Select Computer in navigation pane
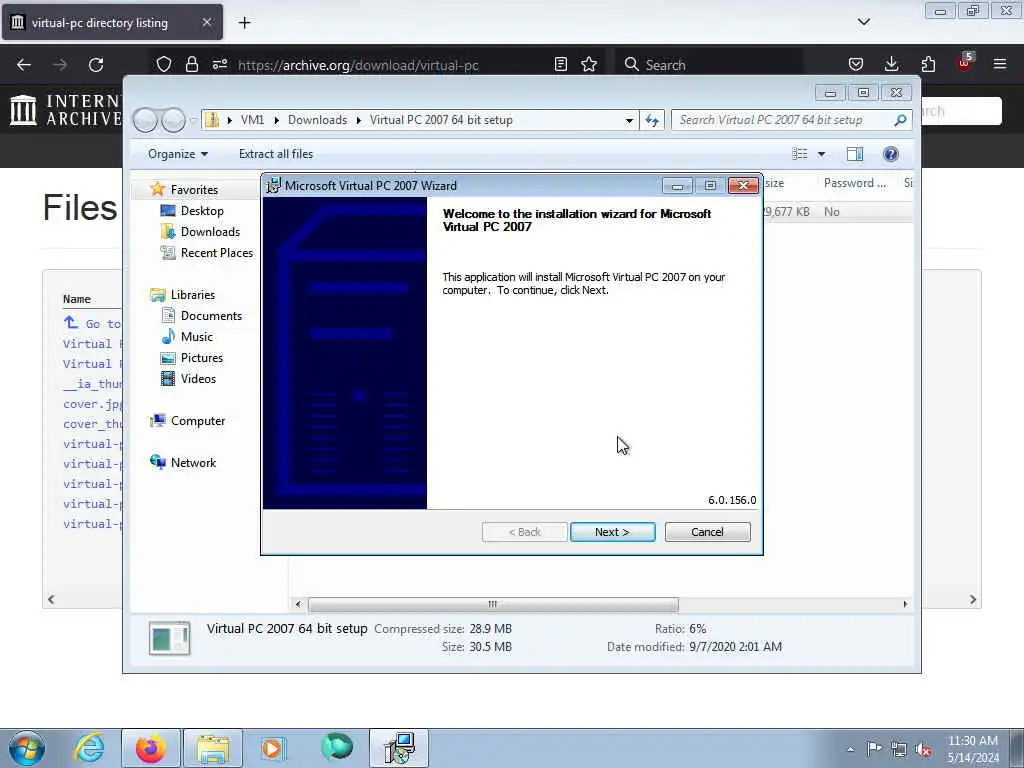The image size is (1024, 768). point(197,421)
